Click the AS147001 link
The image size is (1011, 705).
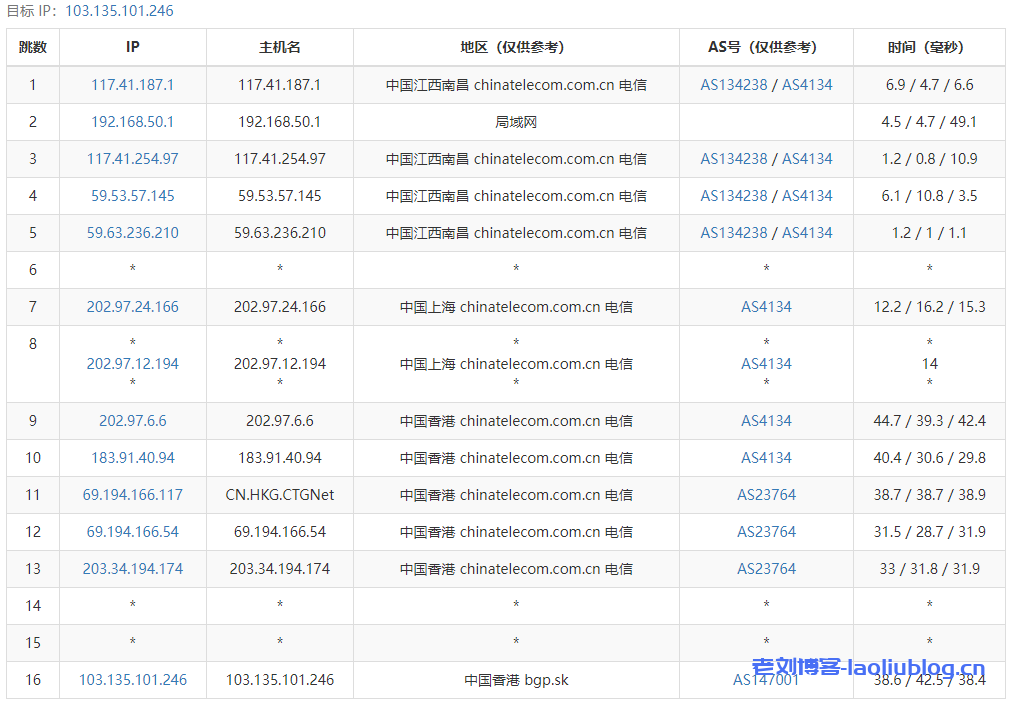tap(766, 680)
